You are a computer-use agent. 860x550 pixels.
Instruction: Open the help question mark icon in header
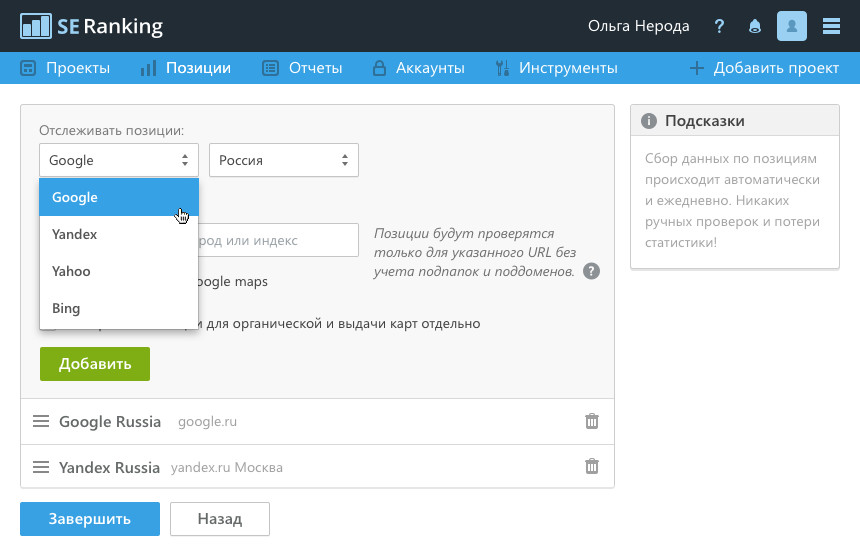(719, 26)
